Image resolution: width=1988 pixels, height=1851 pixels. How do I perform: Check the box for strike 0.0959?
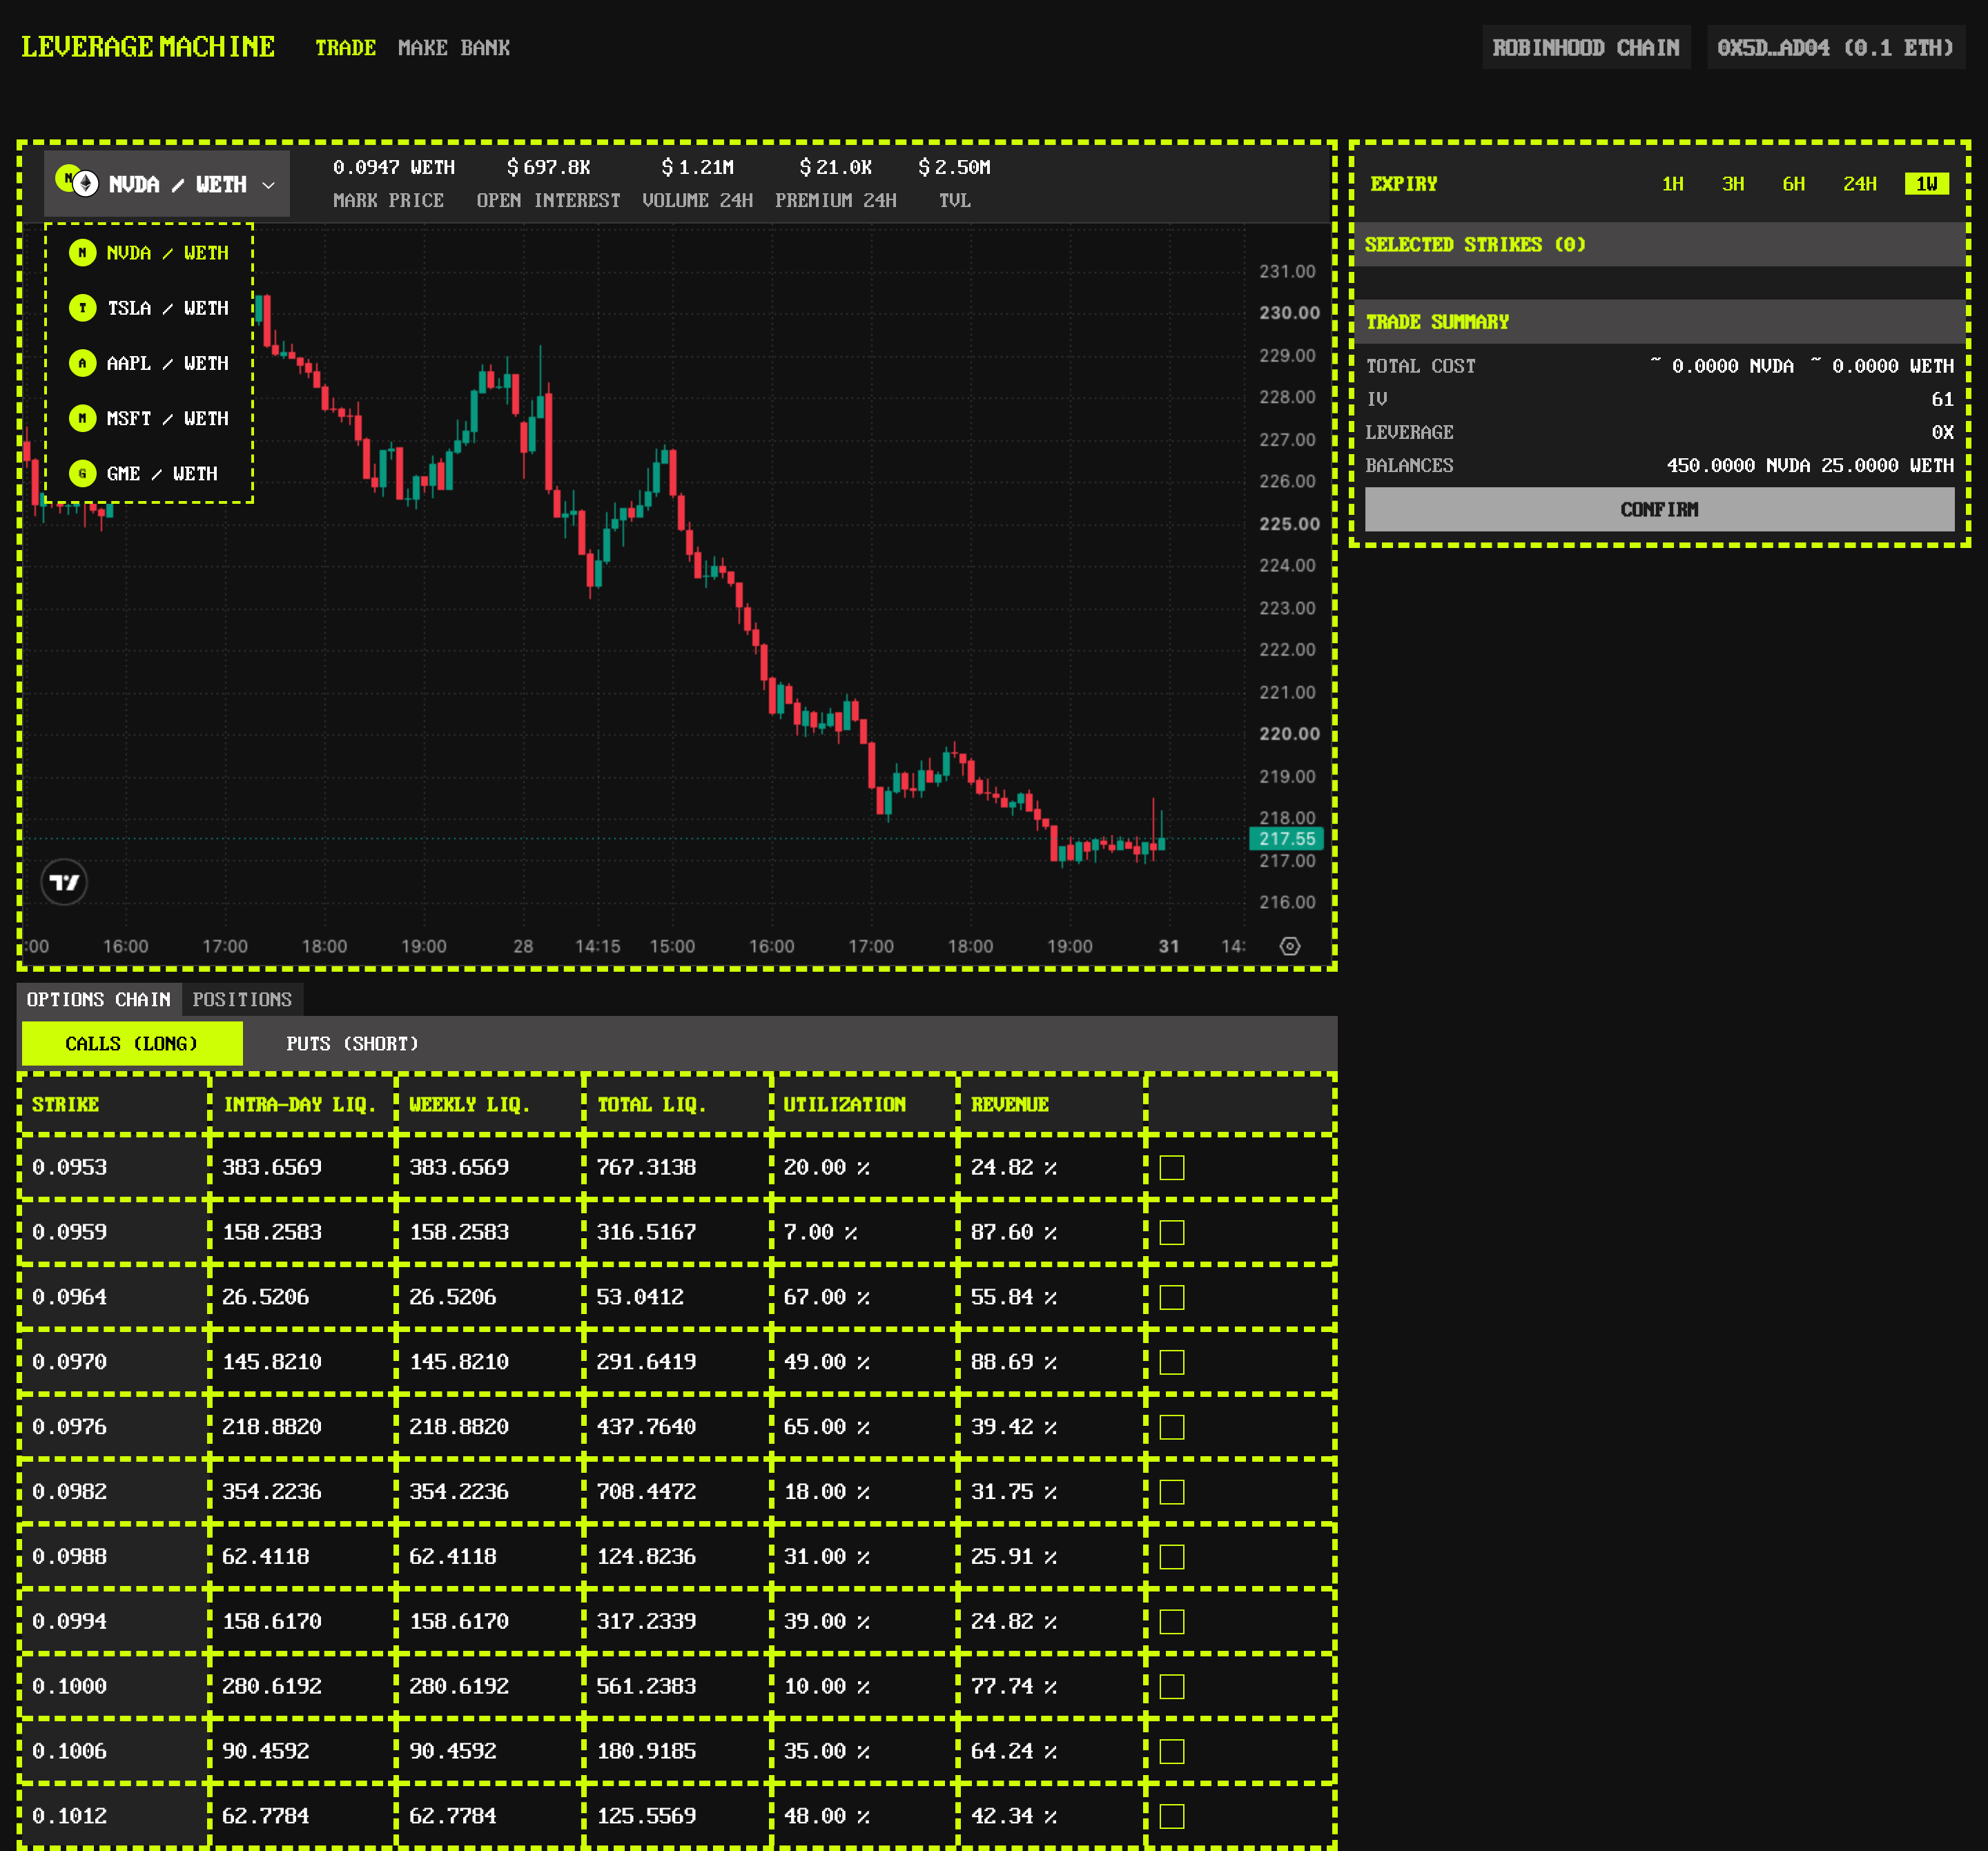(1172, 1233)
